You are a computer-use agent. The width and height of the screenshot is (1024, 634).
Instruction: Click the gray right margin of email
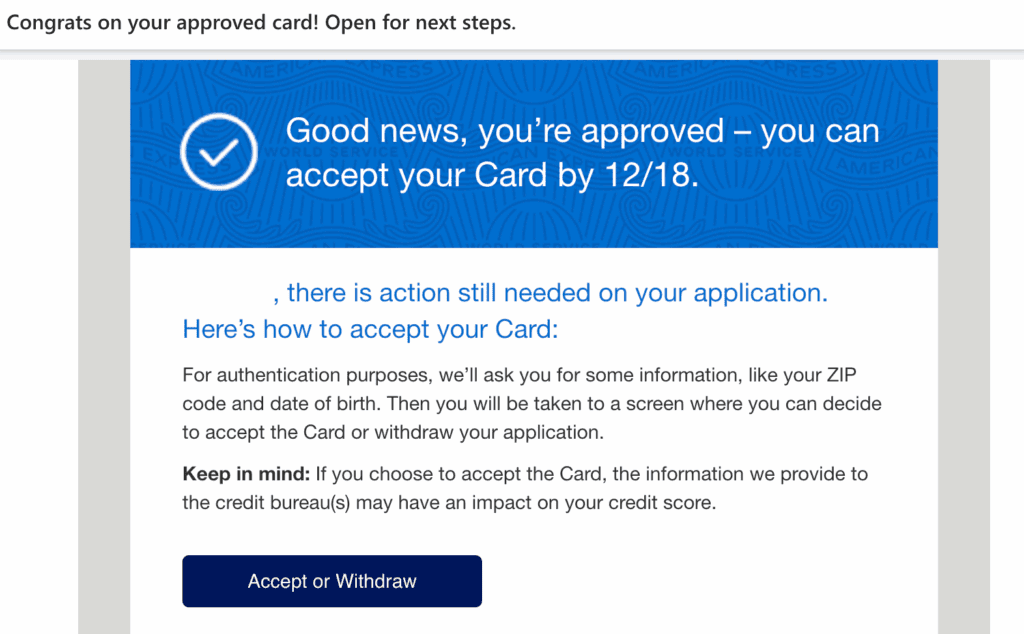(963, 350)
